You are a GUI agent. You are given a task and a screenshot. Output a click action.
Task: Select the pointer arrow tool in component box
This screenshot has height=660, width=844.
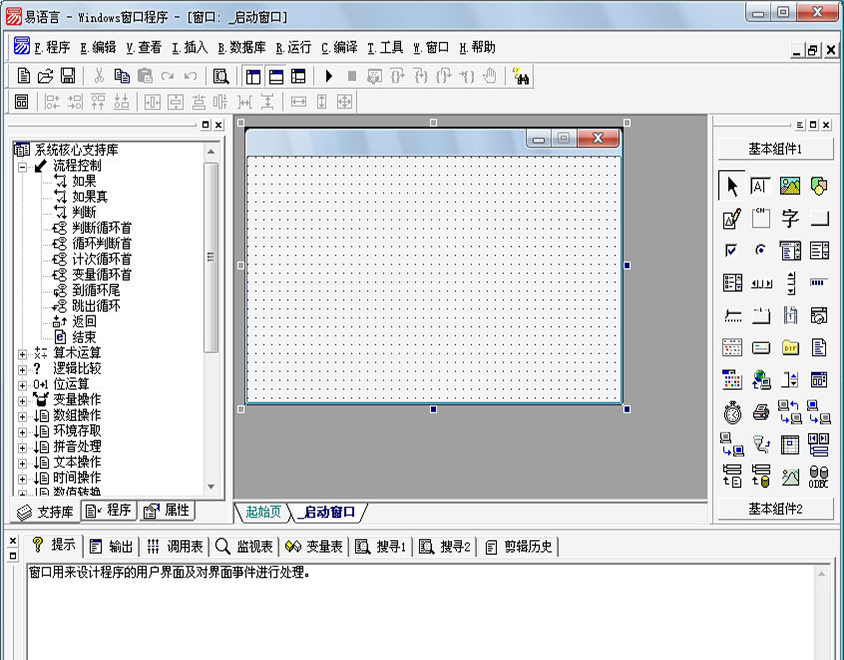tap(732, 186)
